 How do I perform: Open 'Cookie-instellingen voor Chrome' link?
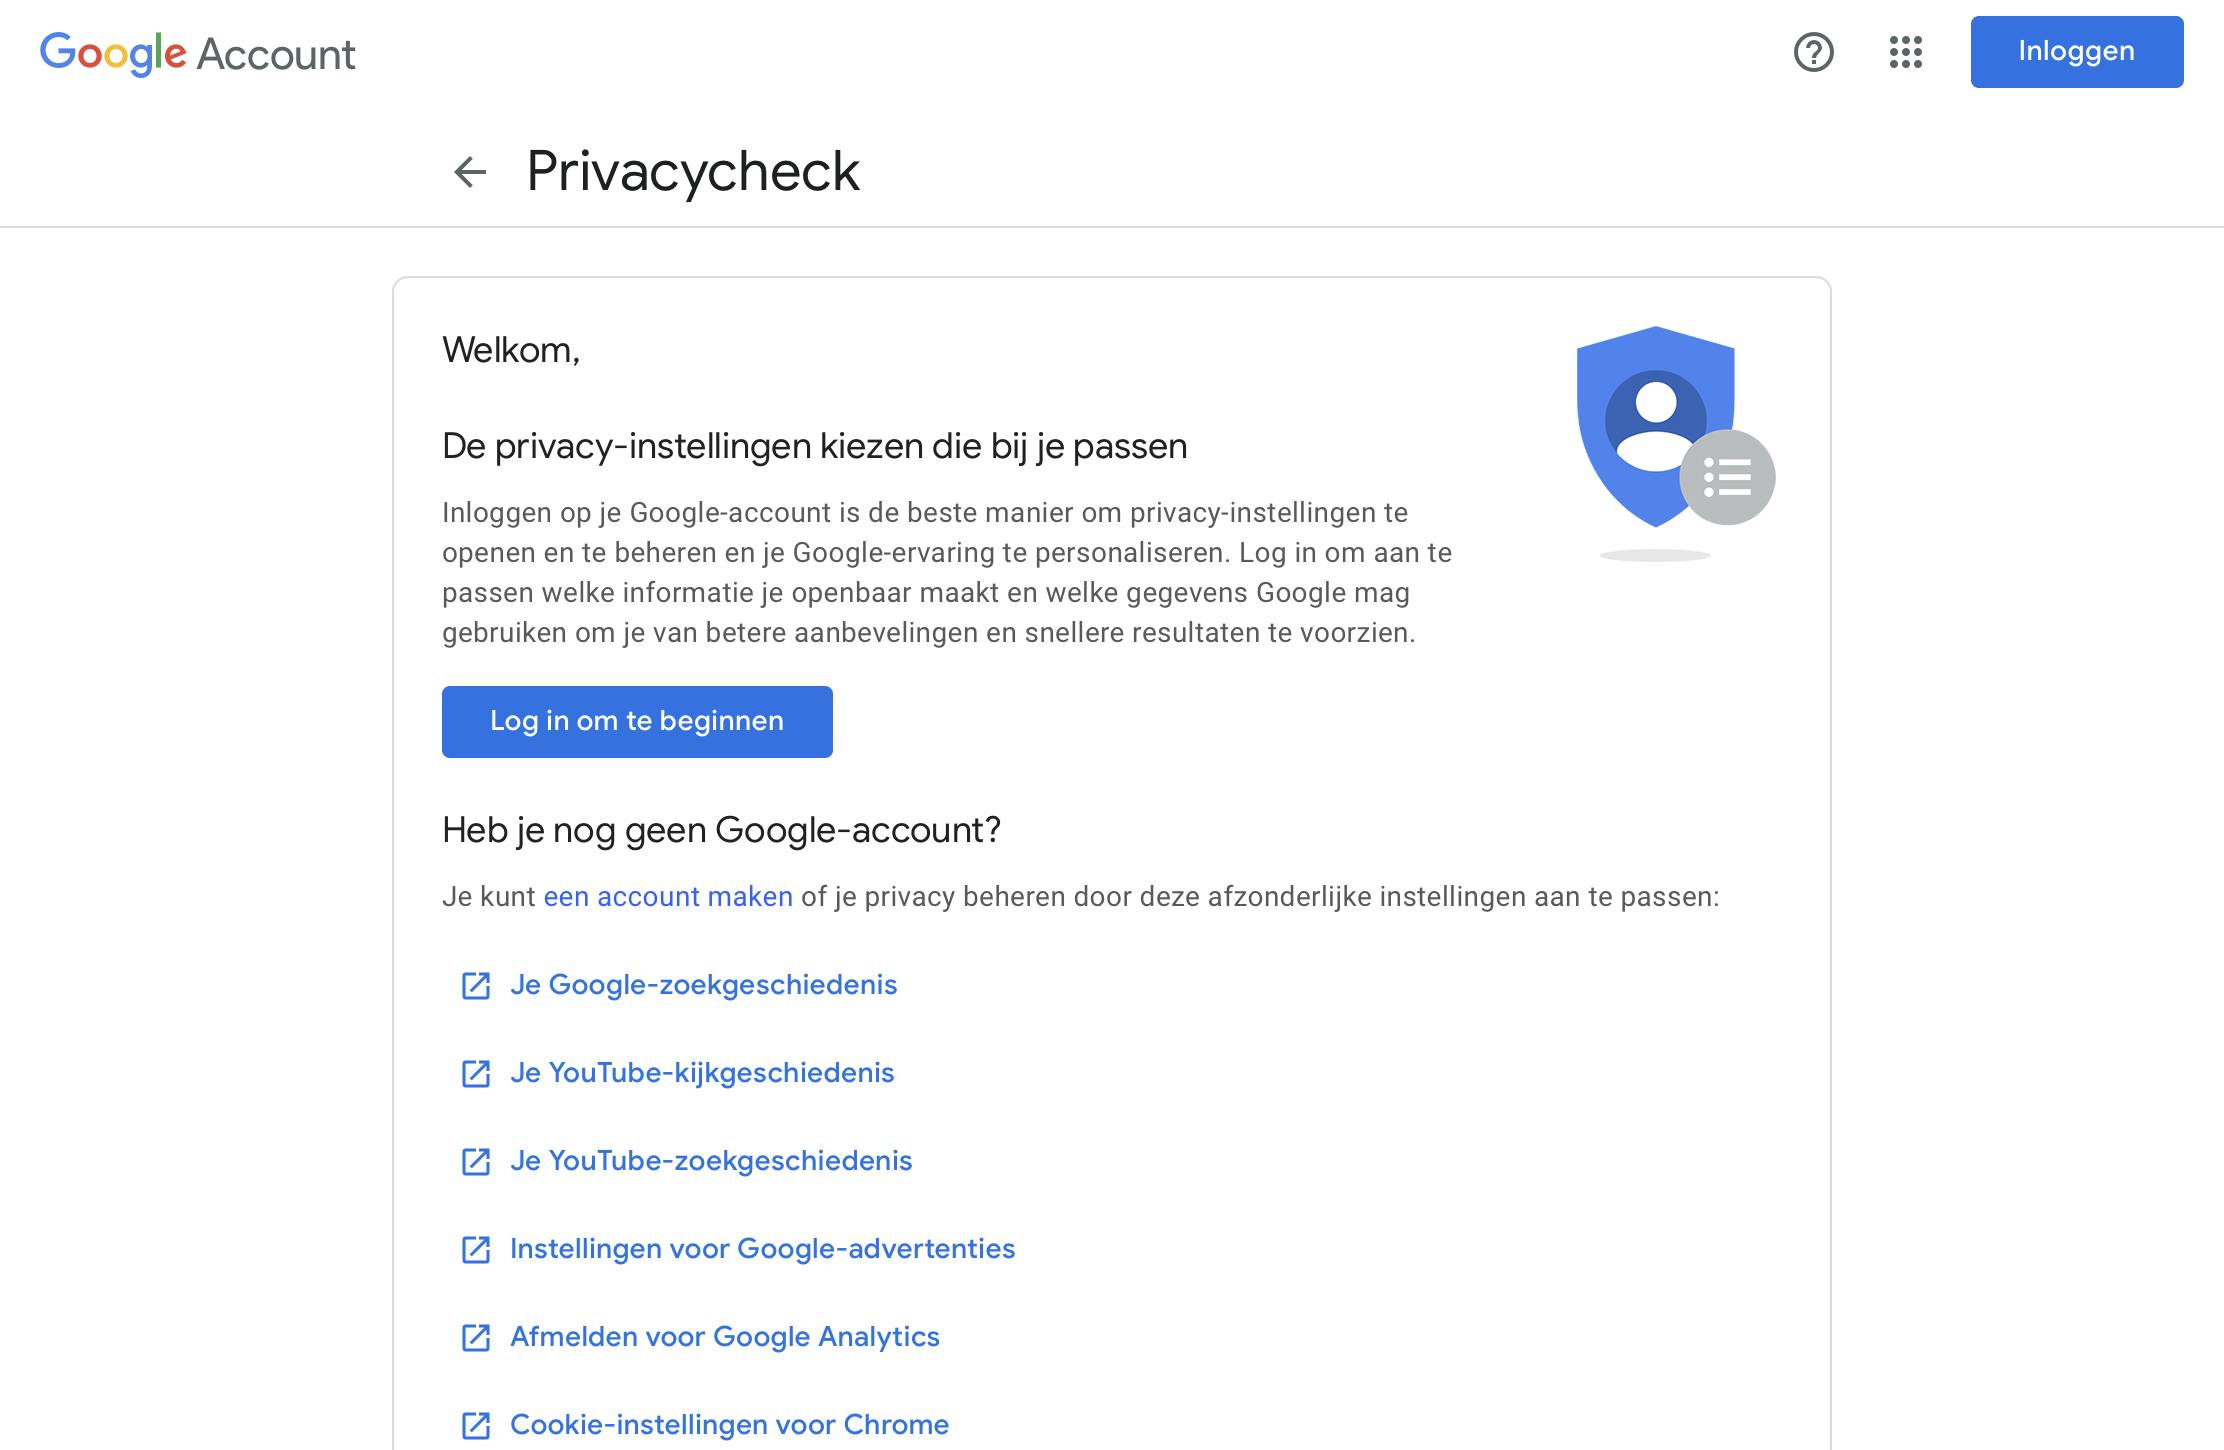[729, 1425]
